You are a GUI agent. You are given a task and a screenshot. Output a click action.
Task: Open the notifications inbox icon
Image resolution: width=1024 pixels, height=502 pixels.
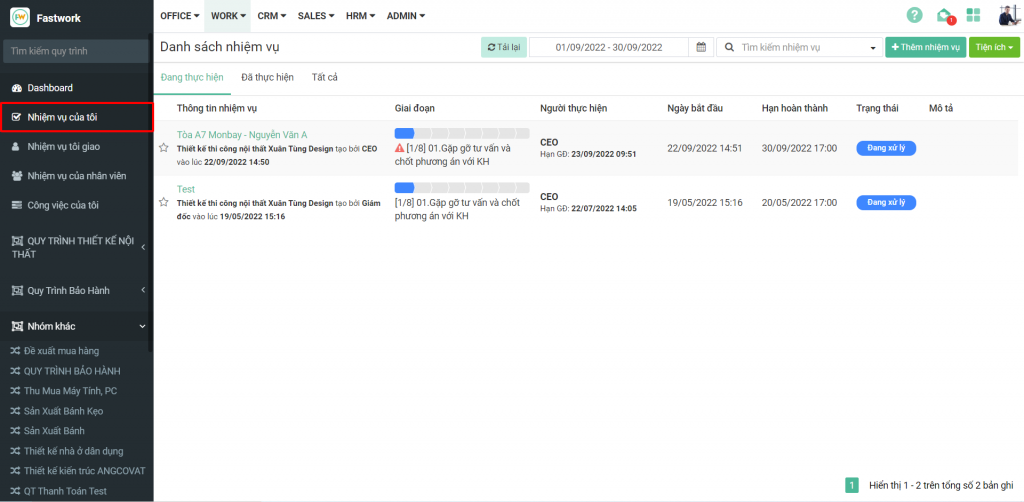[944, 15]
